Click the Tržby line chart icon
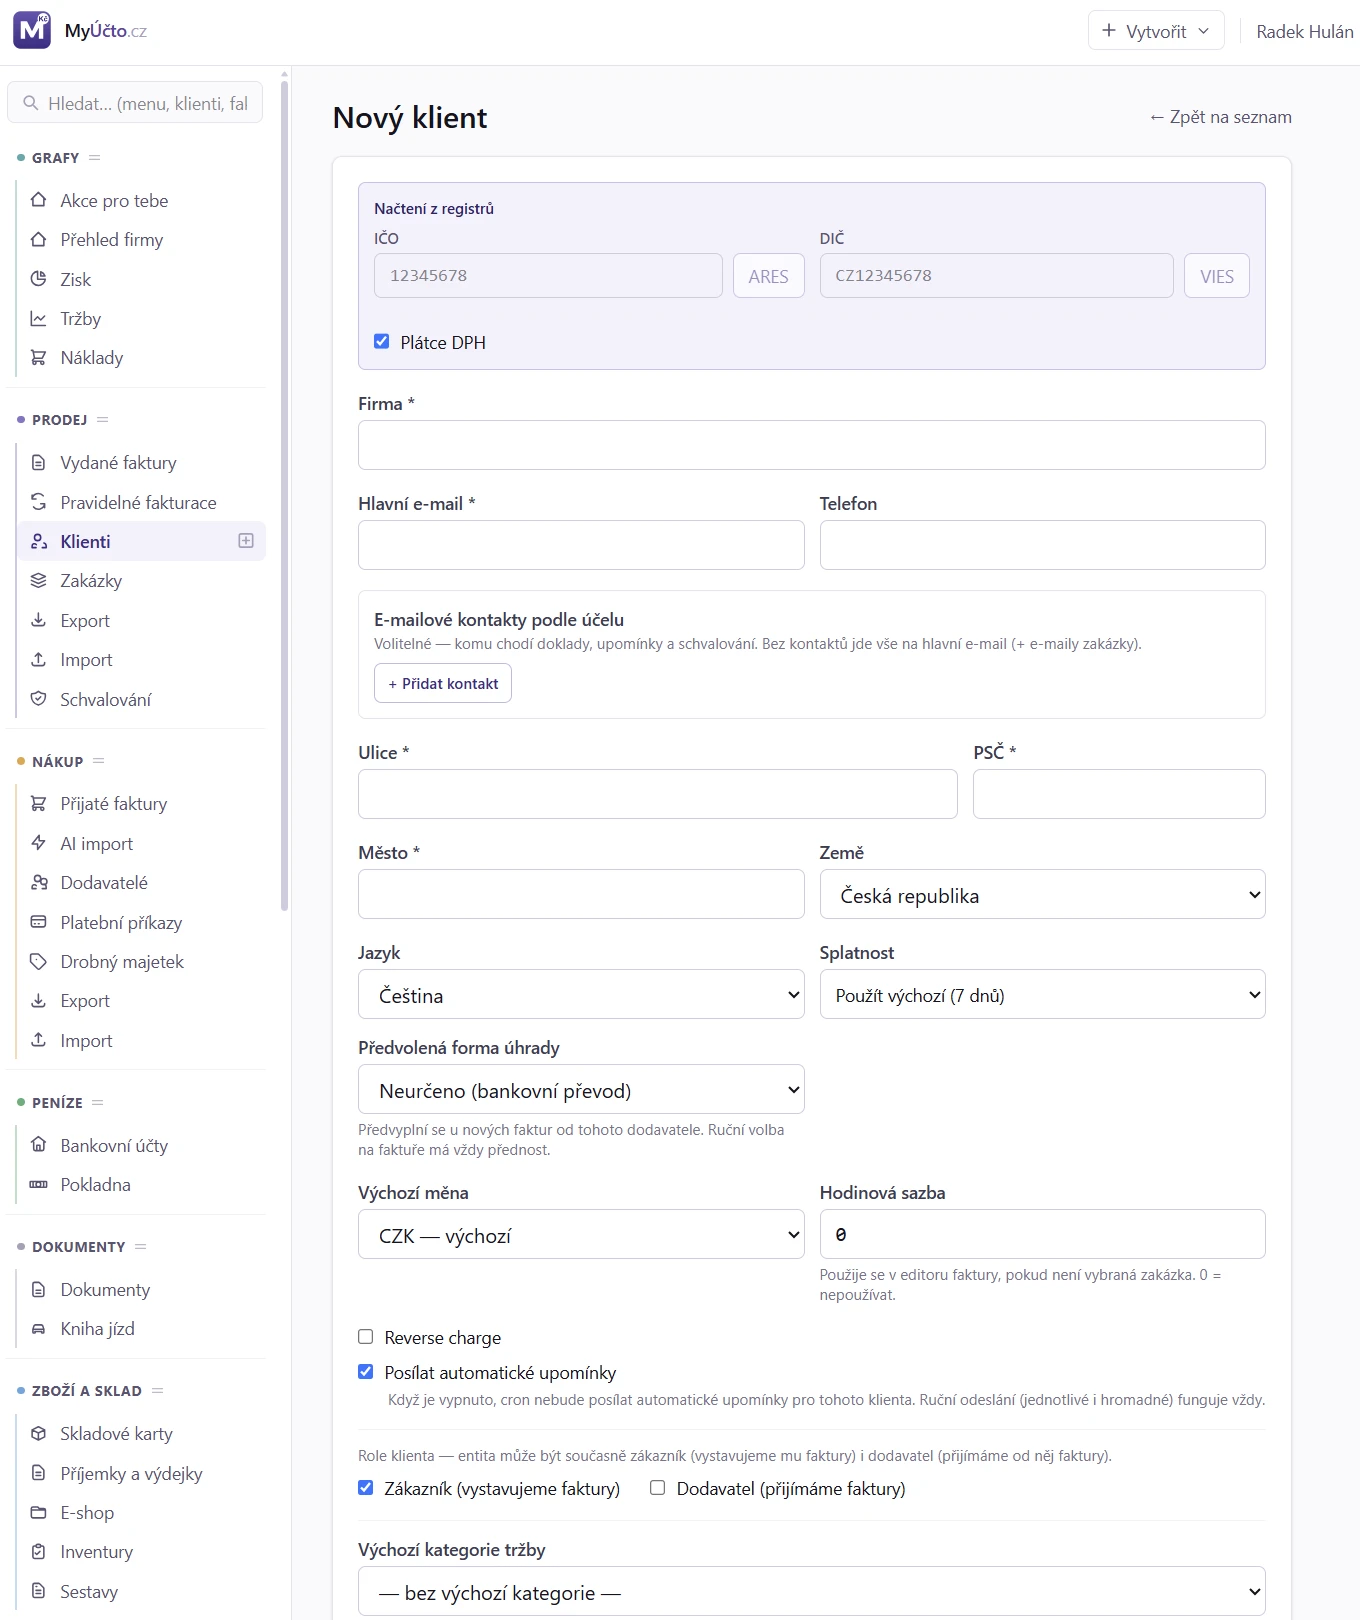 coord(39,319)
